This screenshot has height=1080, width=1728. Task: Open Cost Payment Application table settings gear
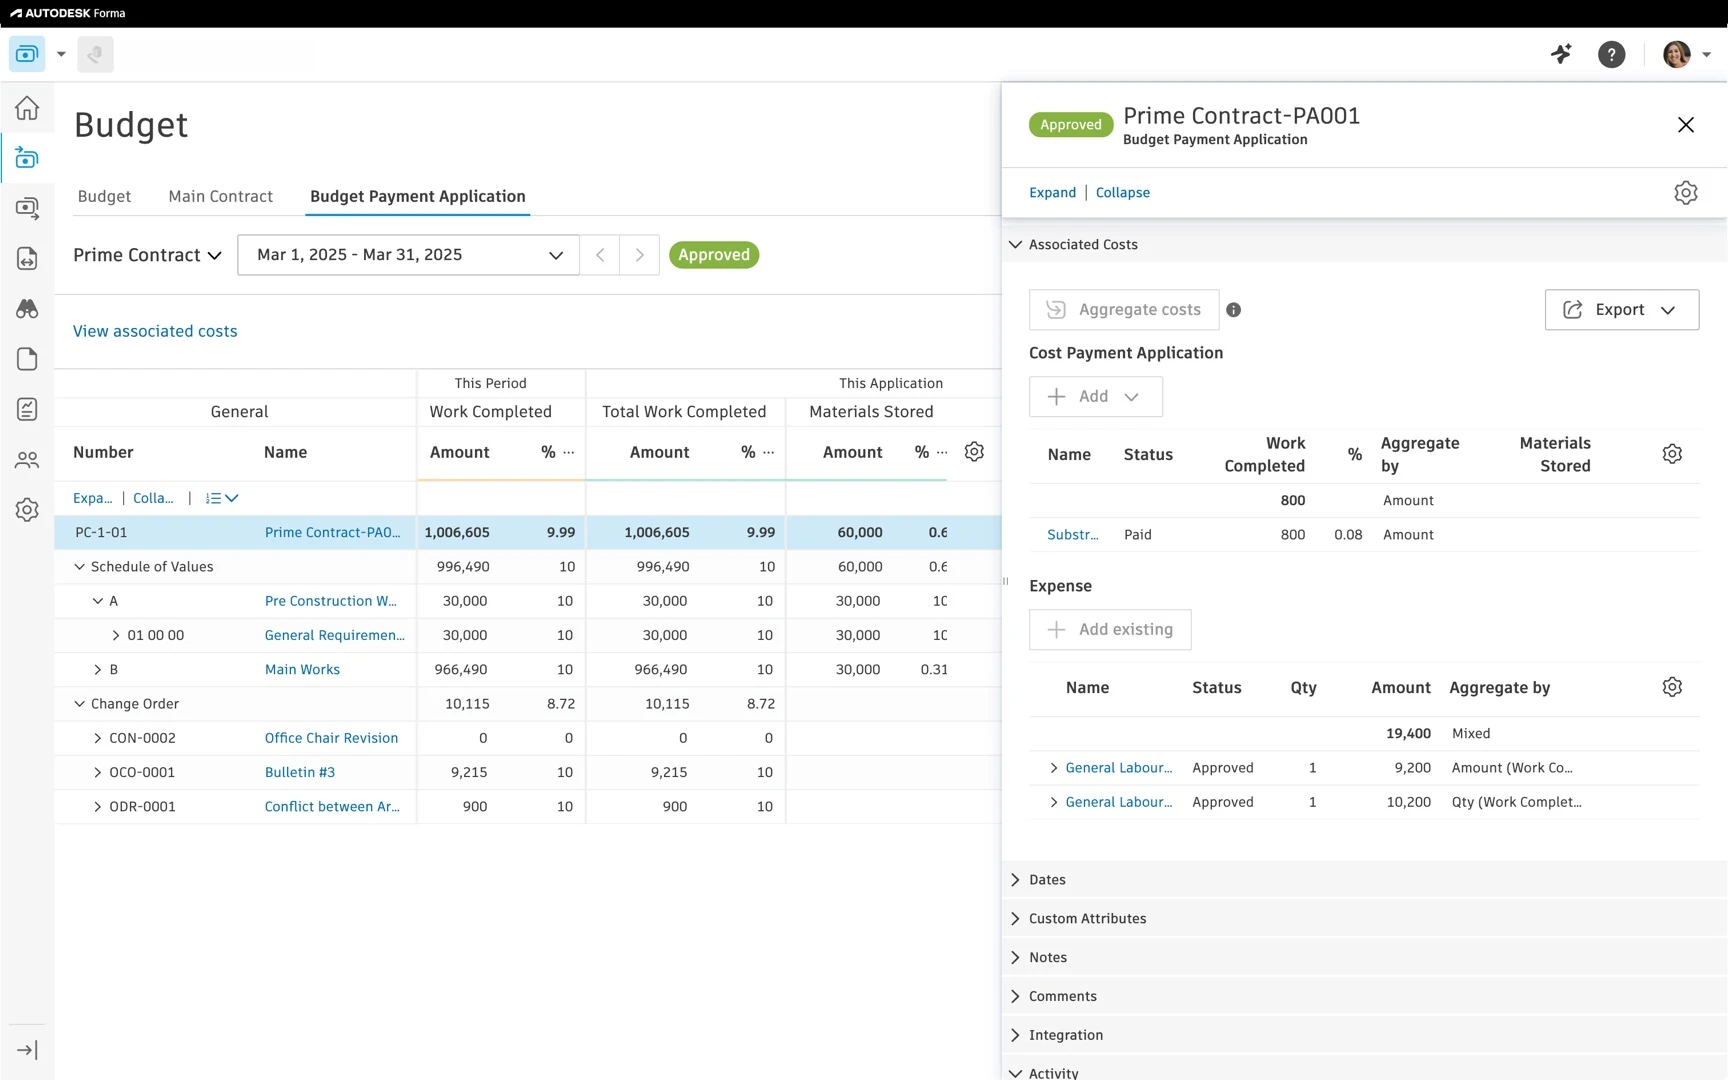1672,454
